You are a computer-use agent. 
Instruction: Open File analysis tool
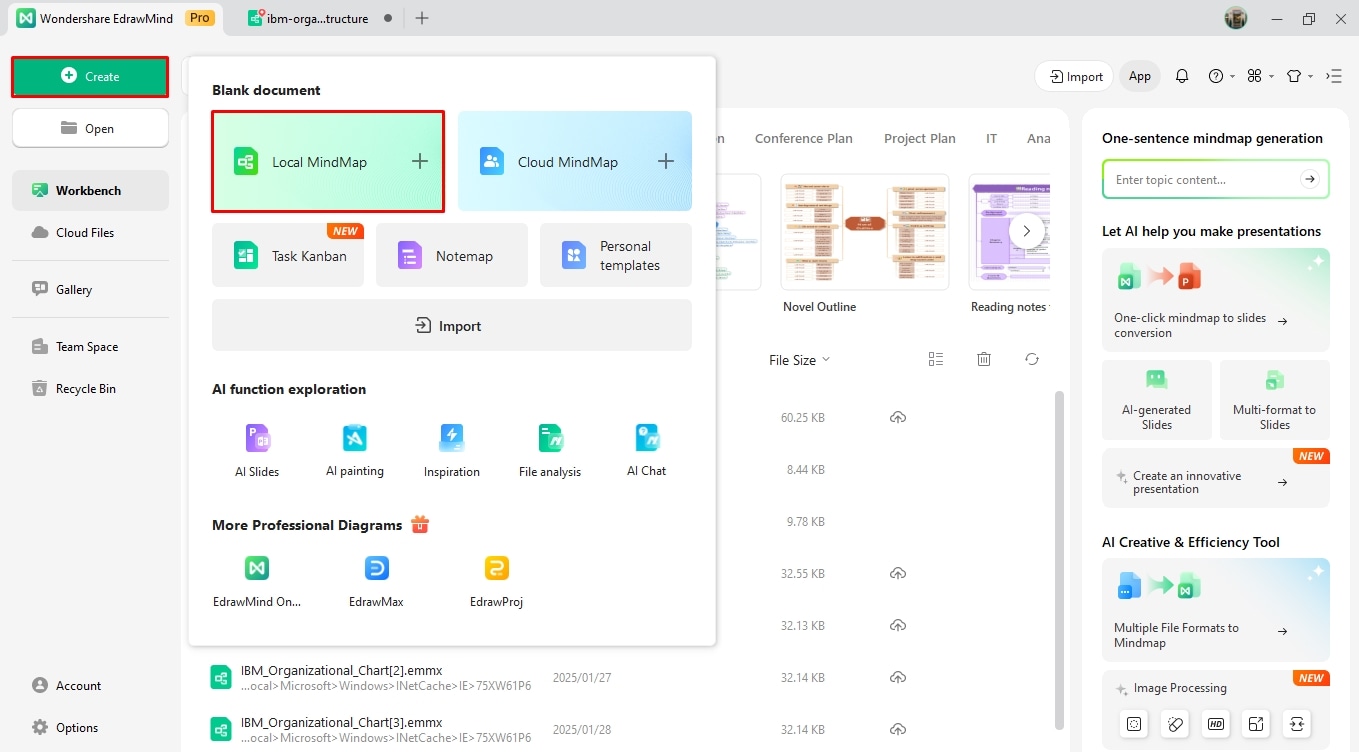click(550, 451)
